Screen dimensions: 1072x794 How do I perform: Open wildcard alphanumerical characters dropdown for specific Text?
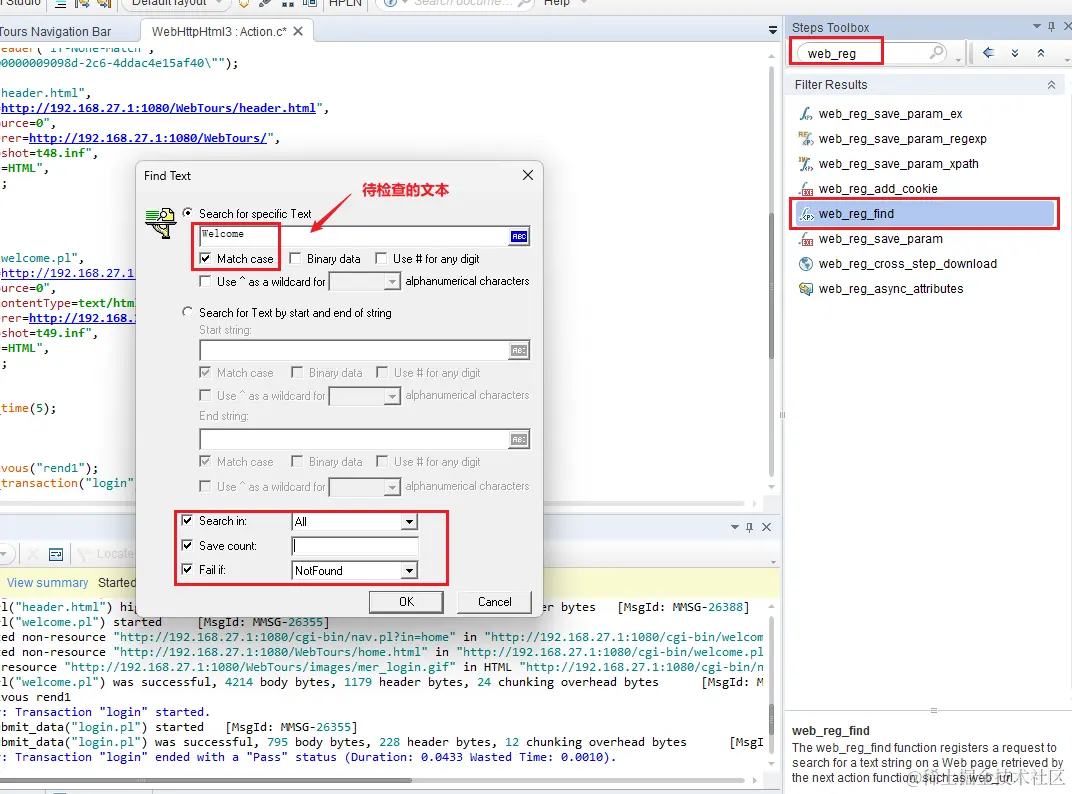pyautogui.click(x=392, y=282)
